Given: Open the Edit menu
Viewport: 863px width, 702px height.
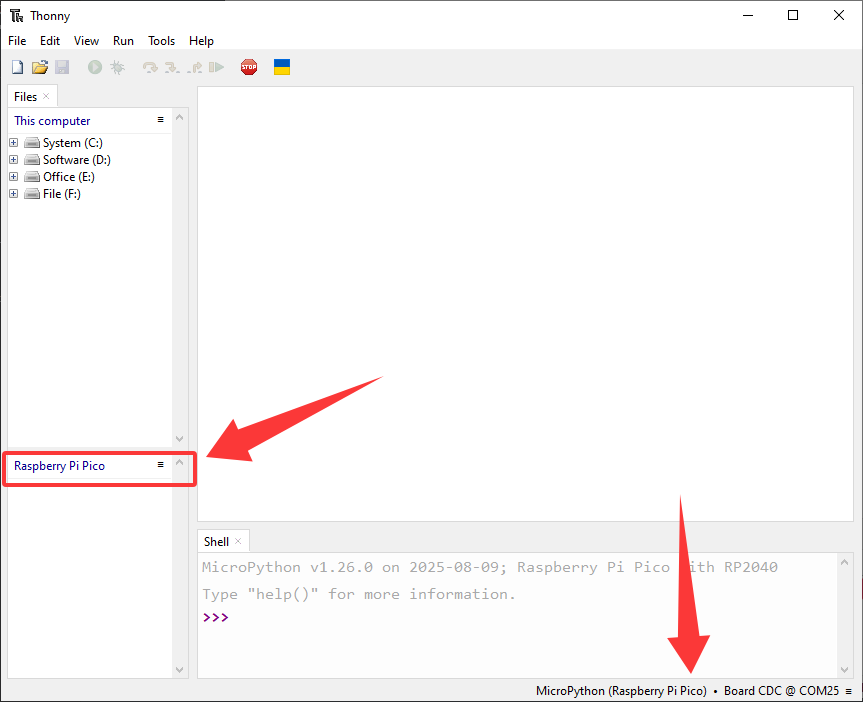Looking at the screenshot, I should coord(50,41).
